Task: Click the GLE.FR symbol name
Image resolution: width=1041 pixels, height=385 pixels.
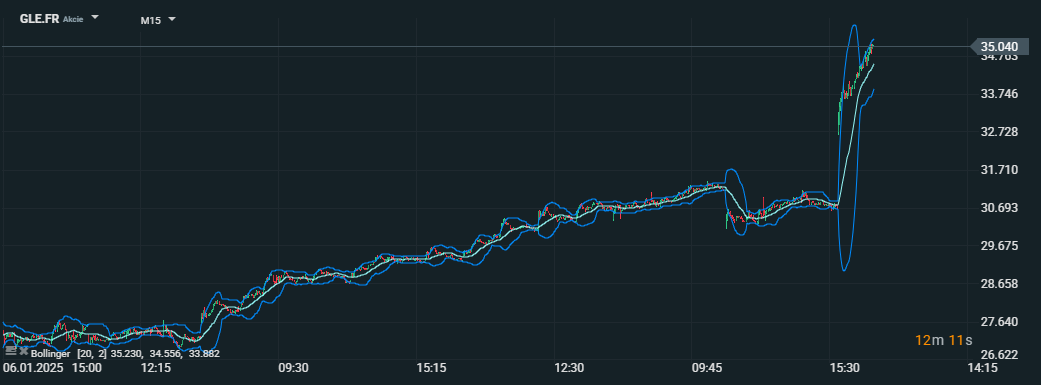Action: pyautogui.click(x=39, y=18)
